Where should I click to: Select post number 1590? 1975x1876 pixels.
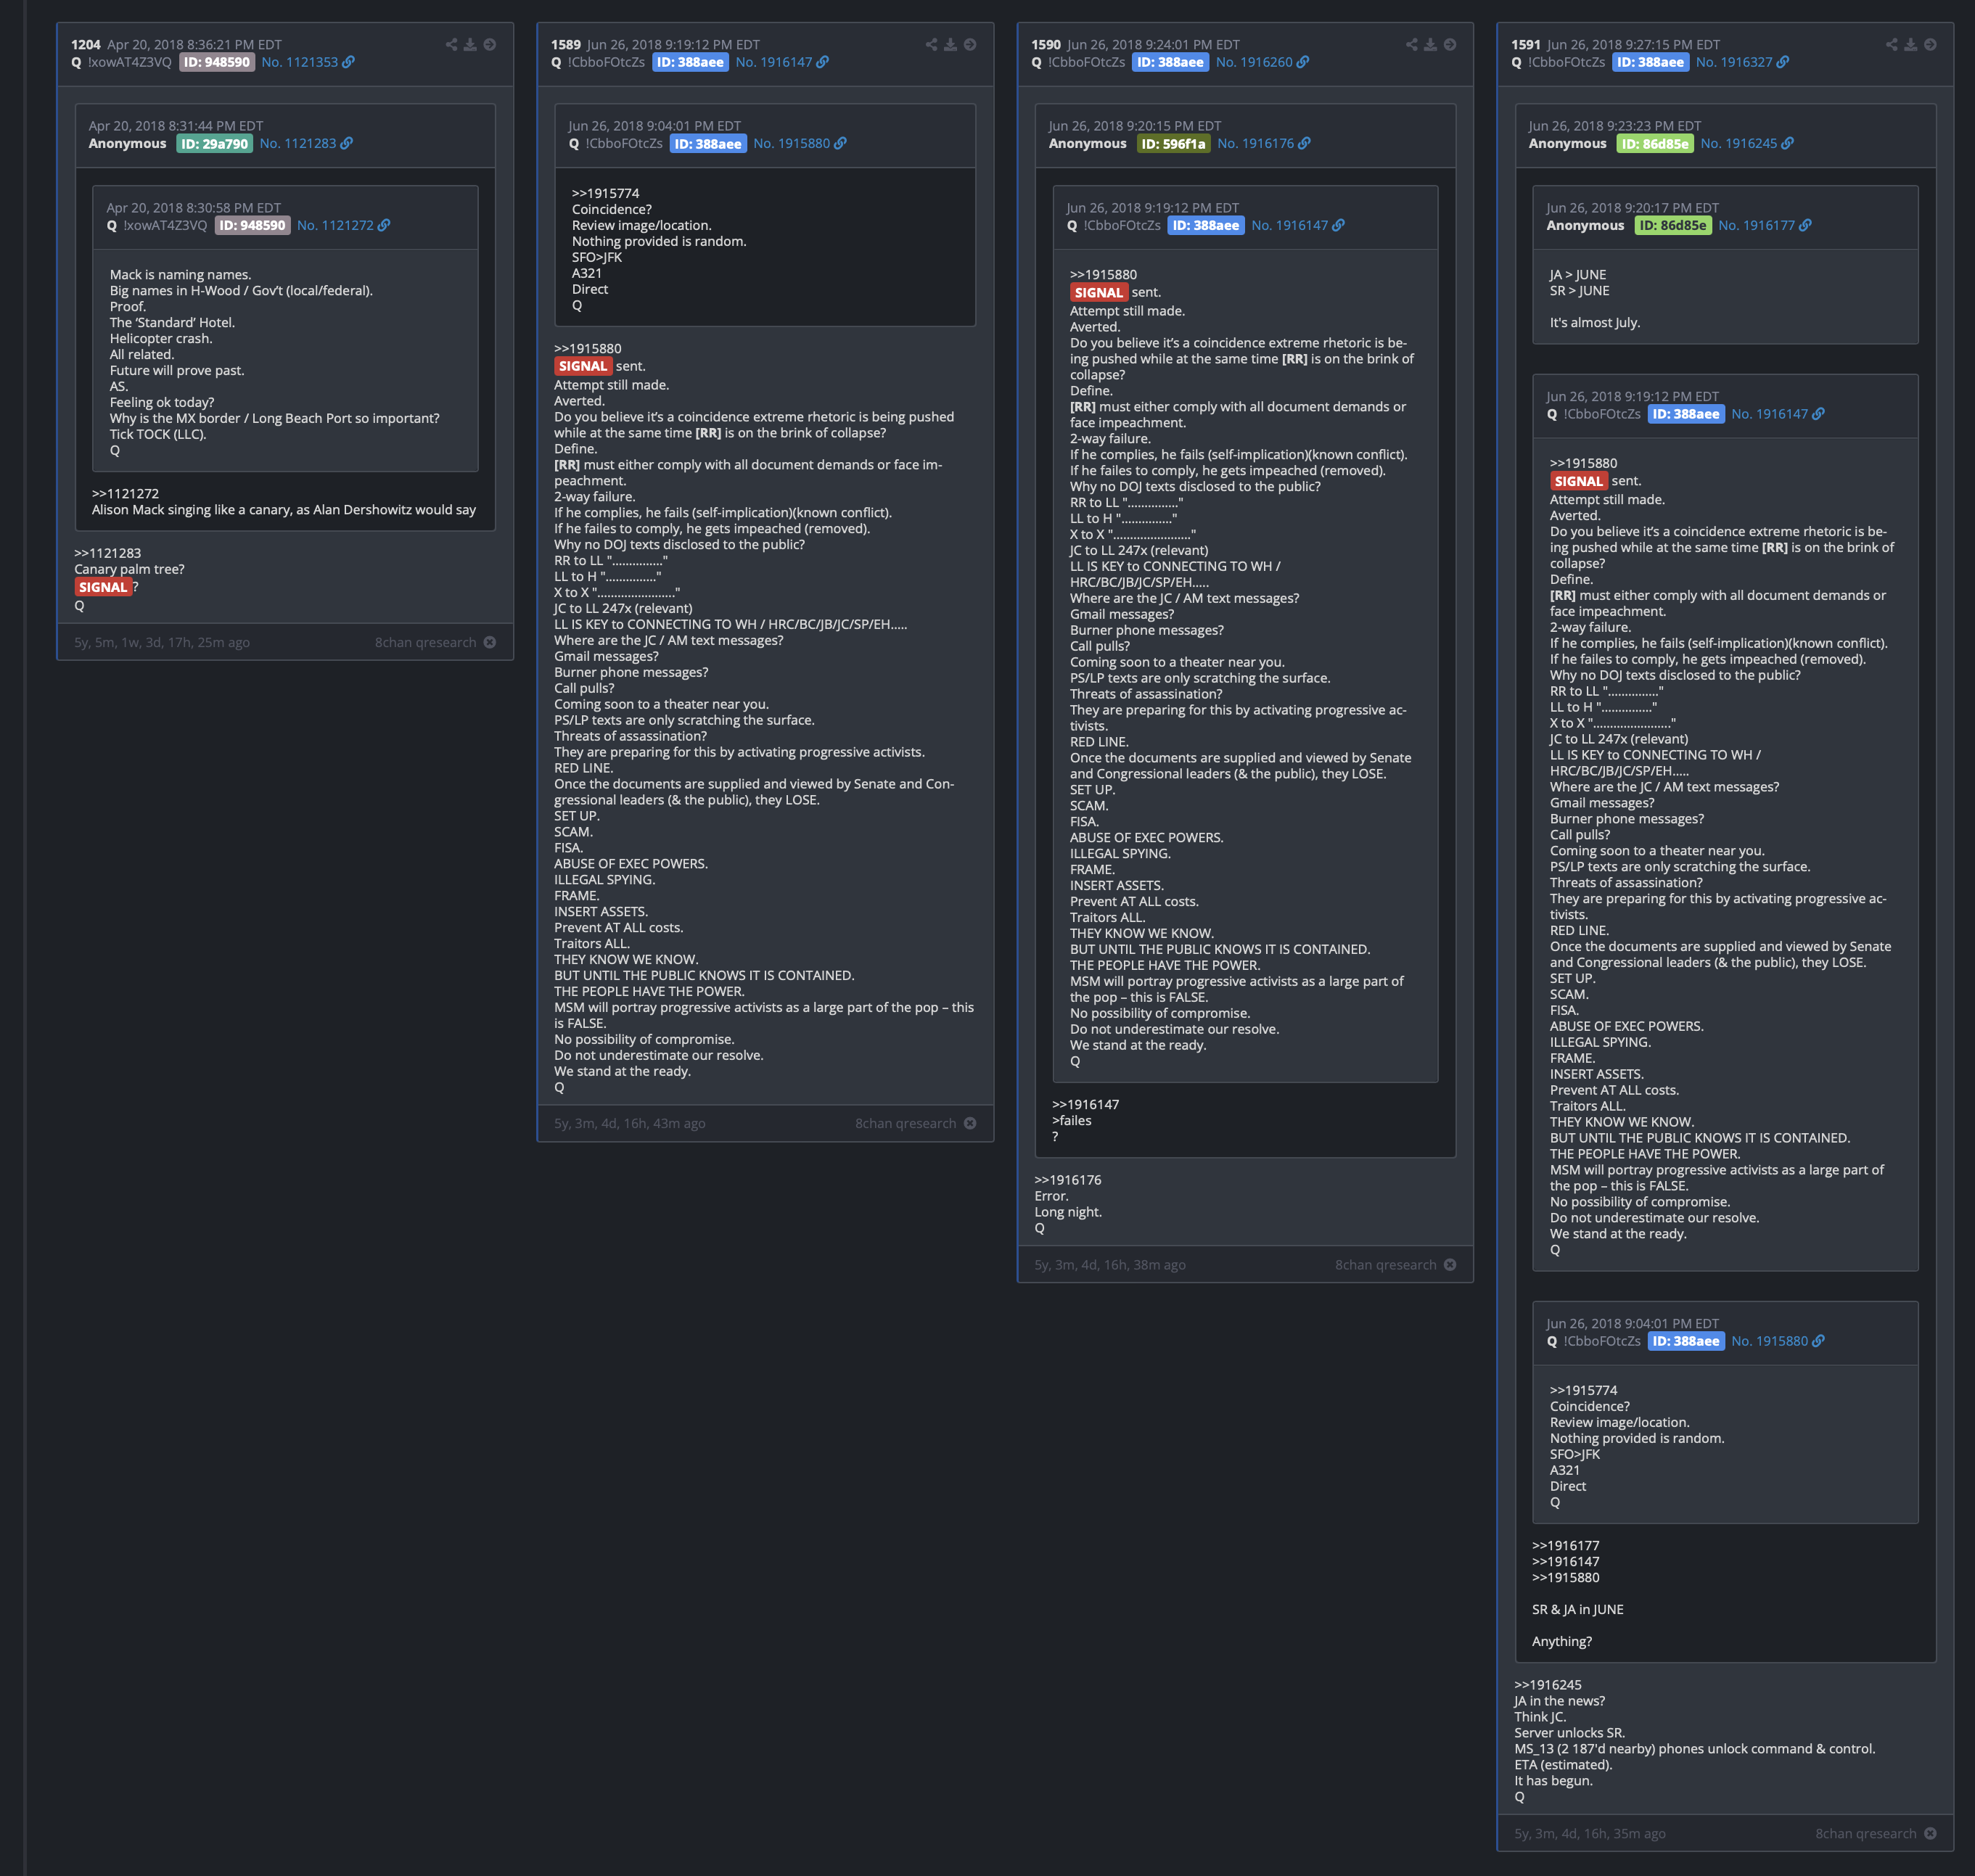(x=1046, y=45)
